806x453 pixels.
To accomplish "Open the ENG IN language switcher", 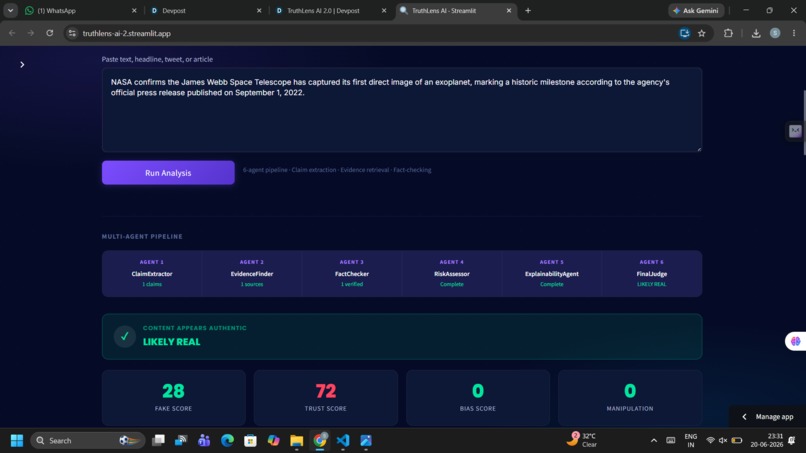I will [691, 441].
